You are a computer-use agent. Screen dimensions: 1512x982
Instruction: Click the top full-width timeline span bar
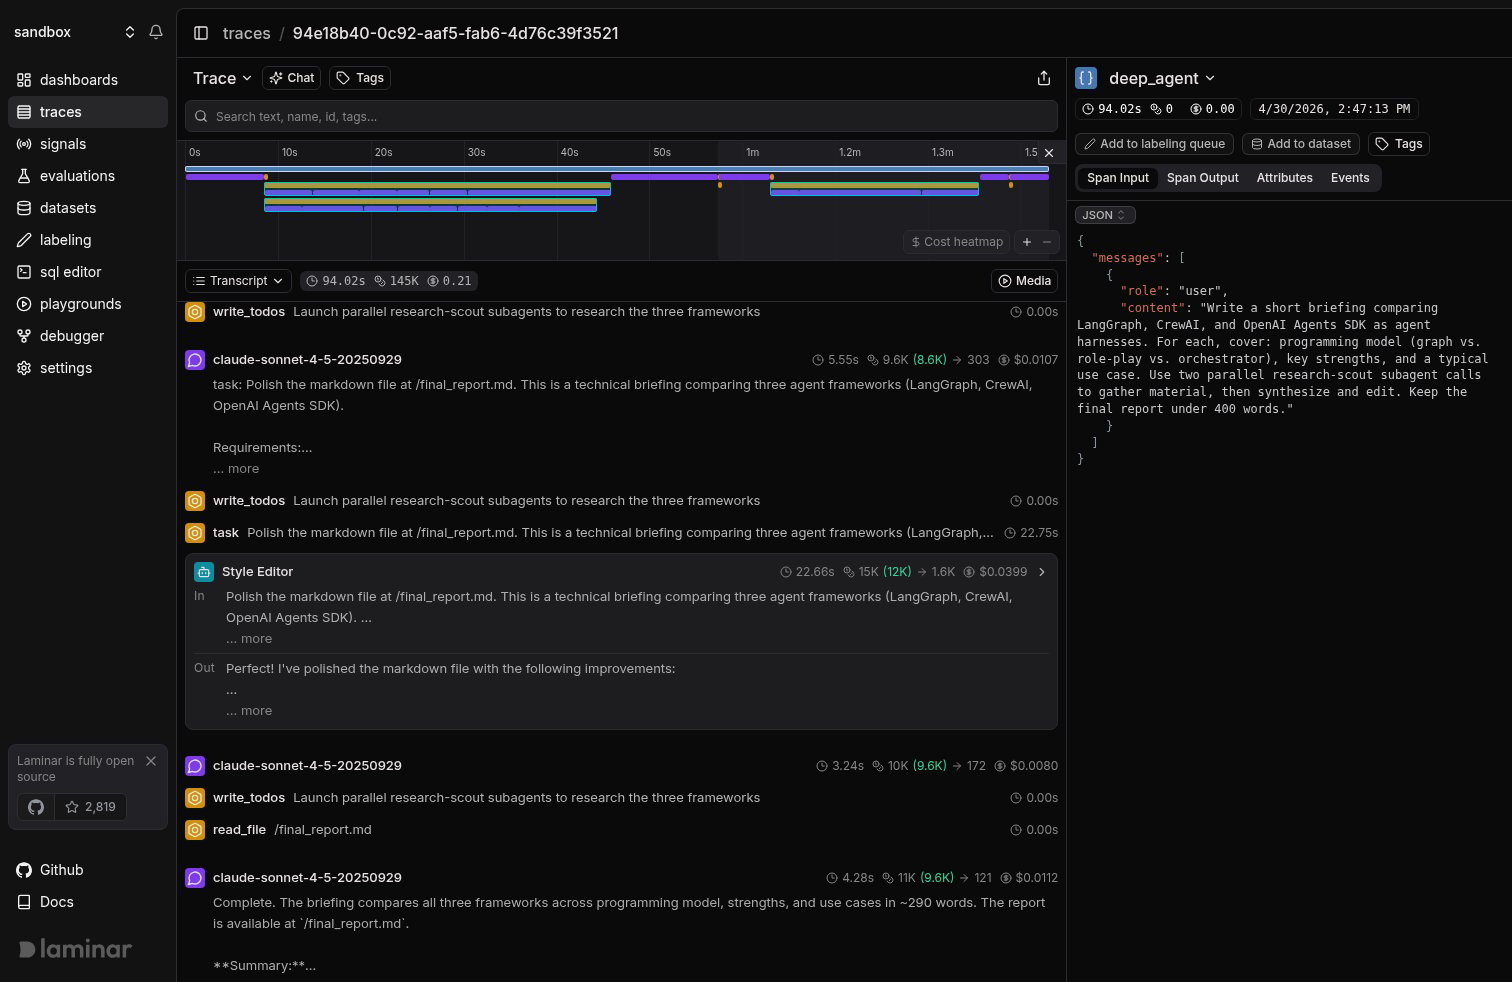617,169
